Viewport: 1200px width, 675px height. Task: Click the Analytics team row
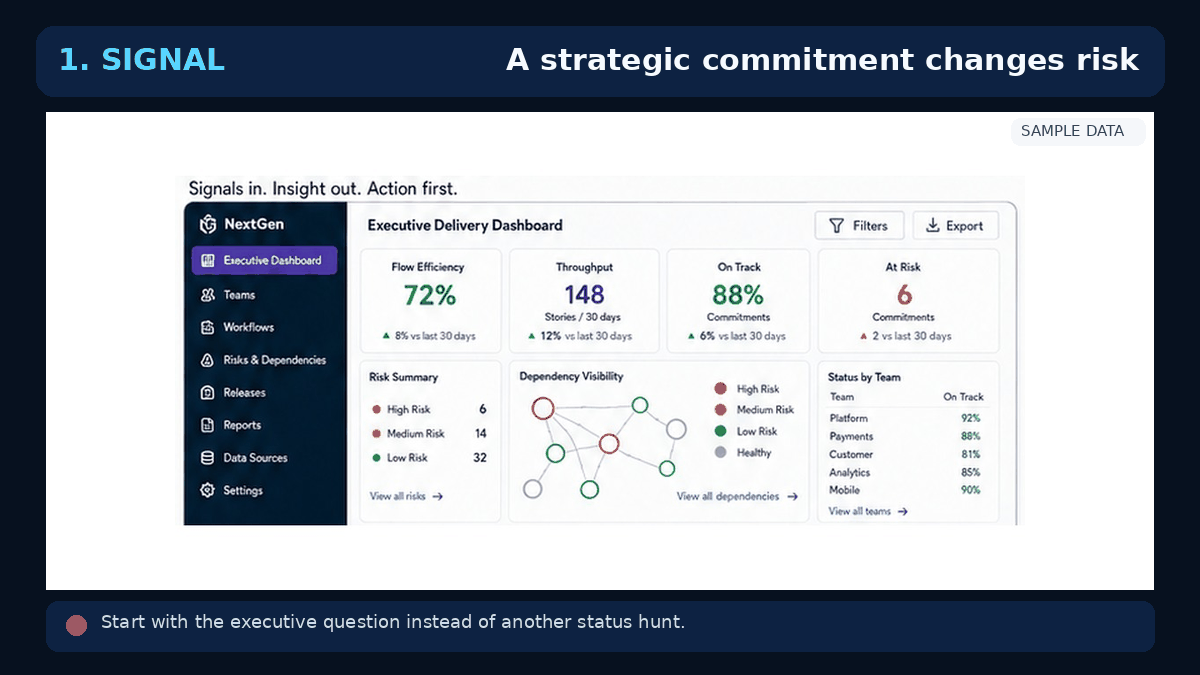(906, 472)
